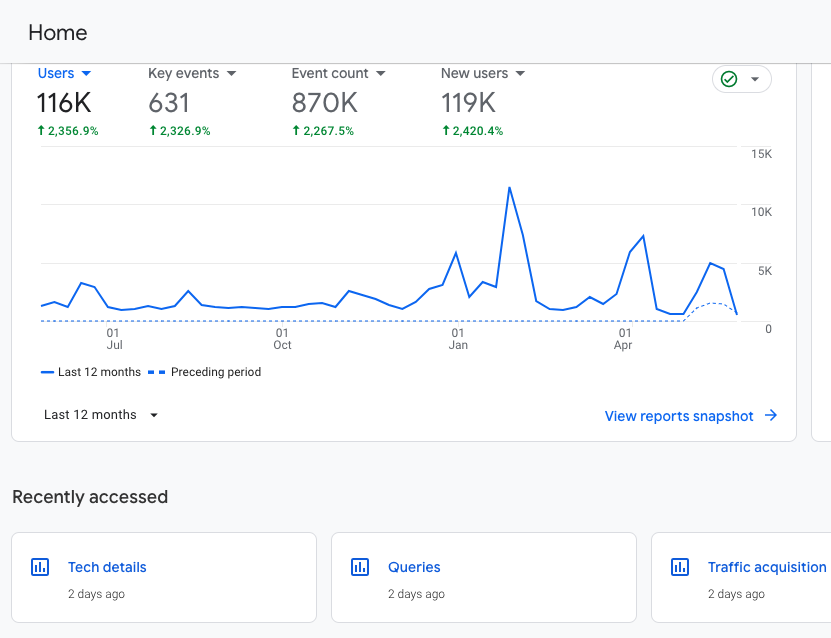Click the 01 Jan axis label

[x=458, y=339]
